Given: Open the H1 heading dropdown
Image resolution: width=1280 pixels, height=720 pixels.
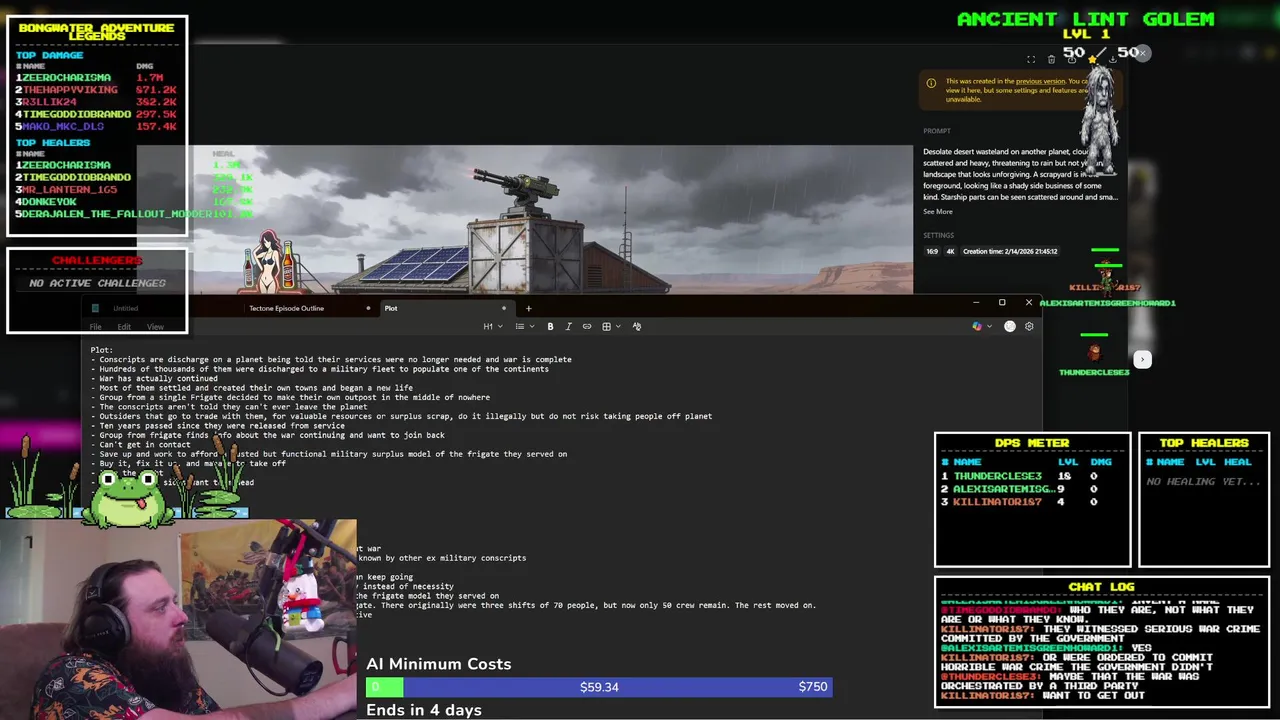Looking at the screenshot, I should (x=491, y=326).
